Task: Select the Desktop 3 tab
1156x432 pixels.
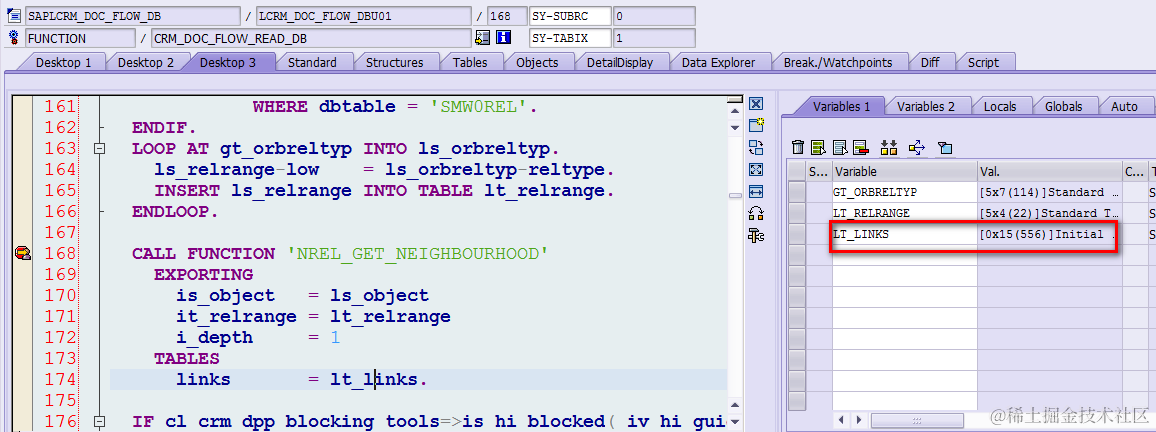Action: 228,63
